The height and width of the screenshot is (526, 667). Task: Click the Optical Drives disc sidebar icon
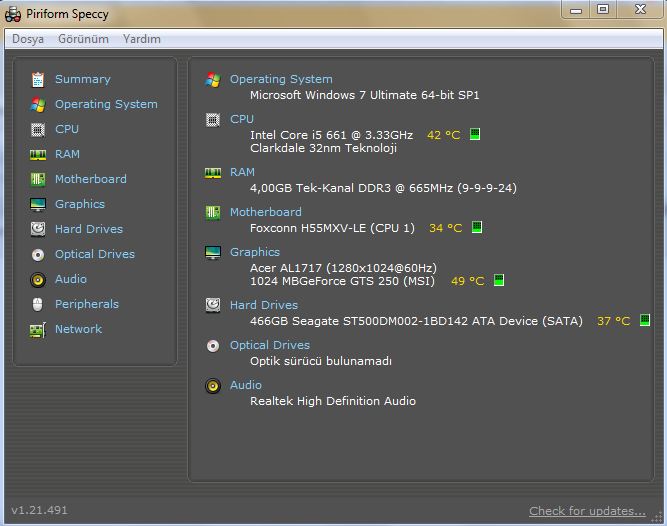38,254
